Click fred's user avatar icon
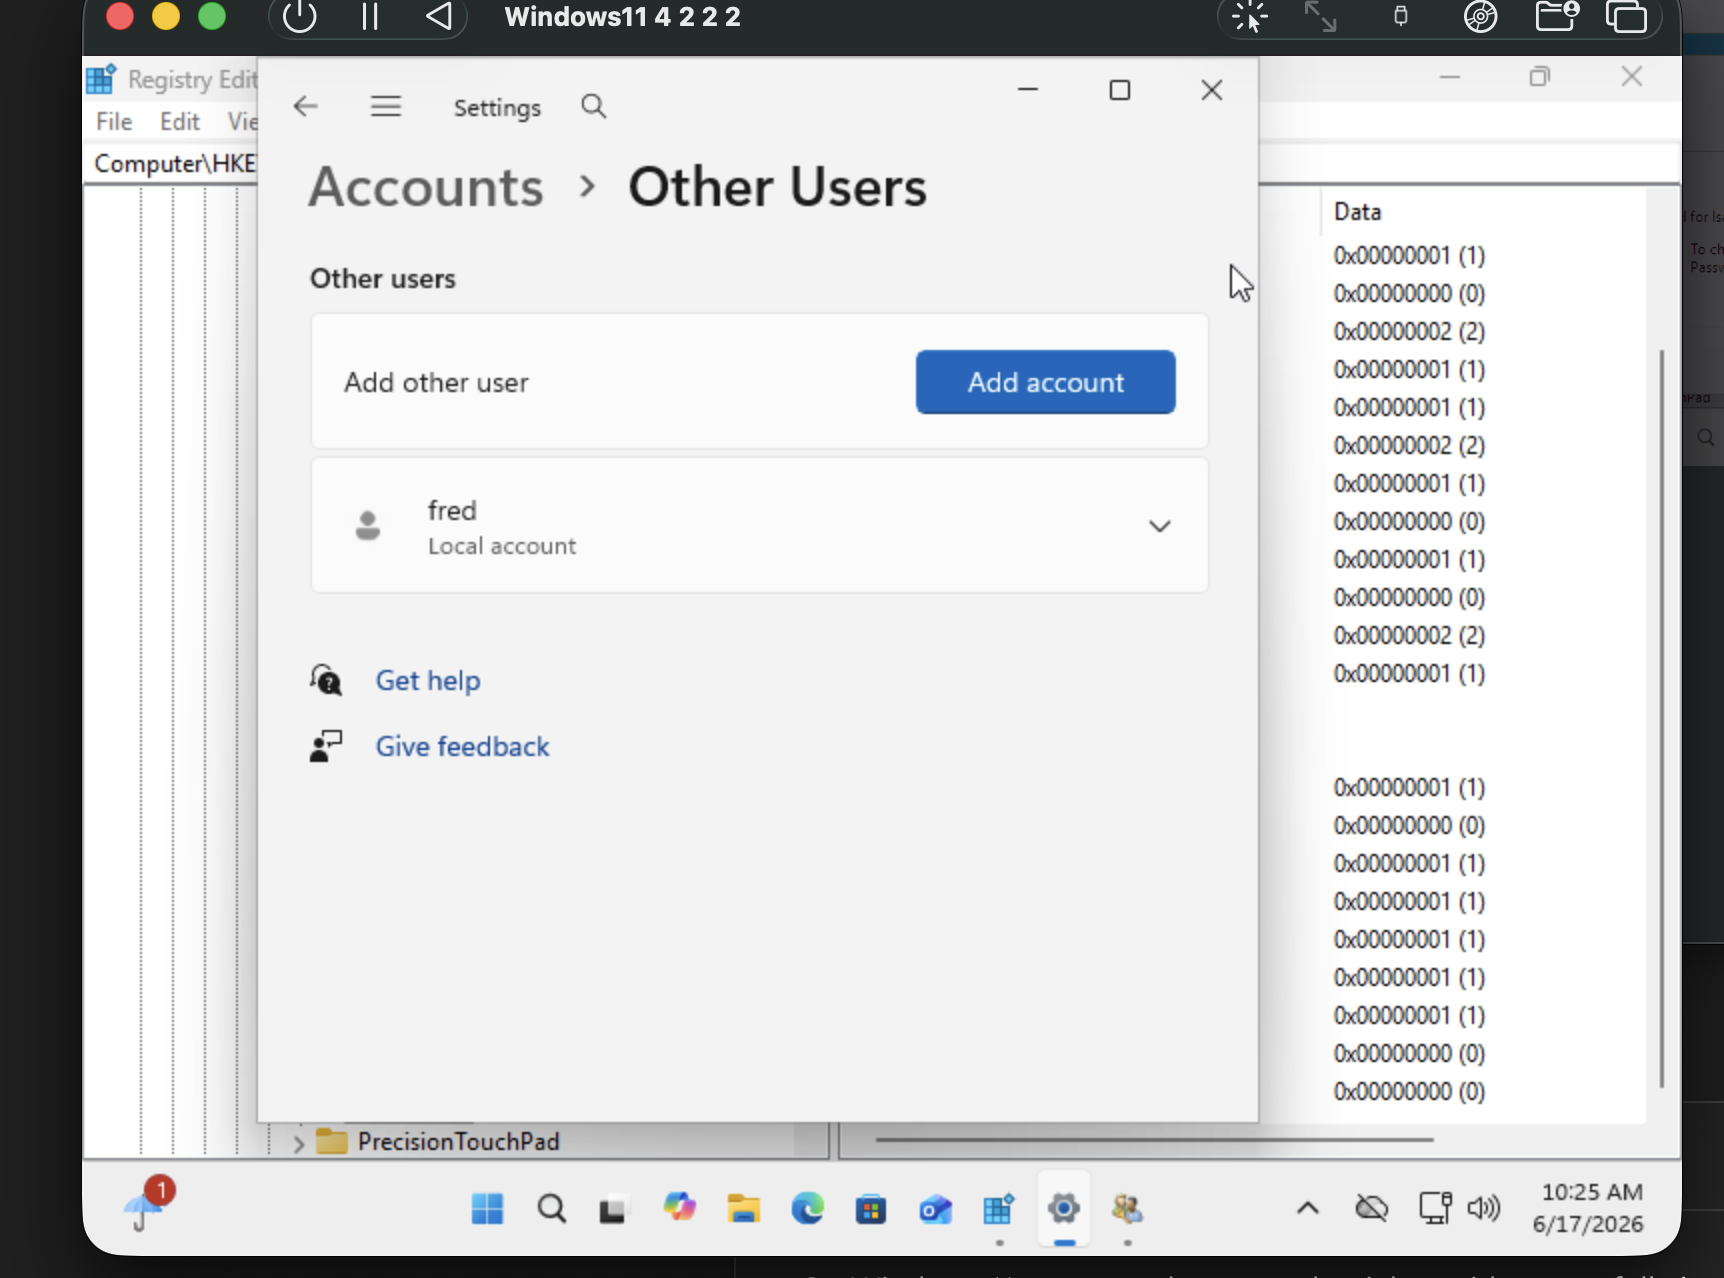Screen dimensions: 1724x1278 coord(368,525)
